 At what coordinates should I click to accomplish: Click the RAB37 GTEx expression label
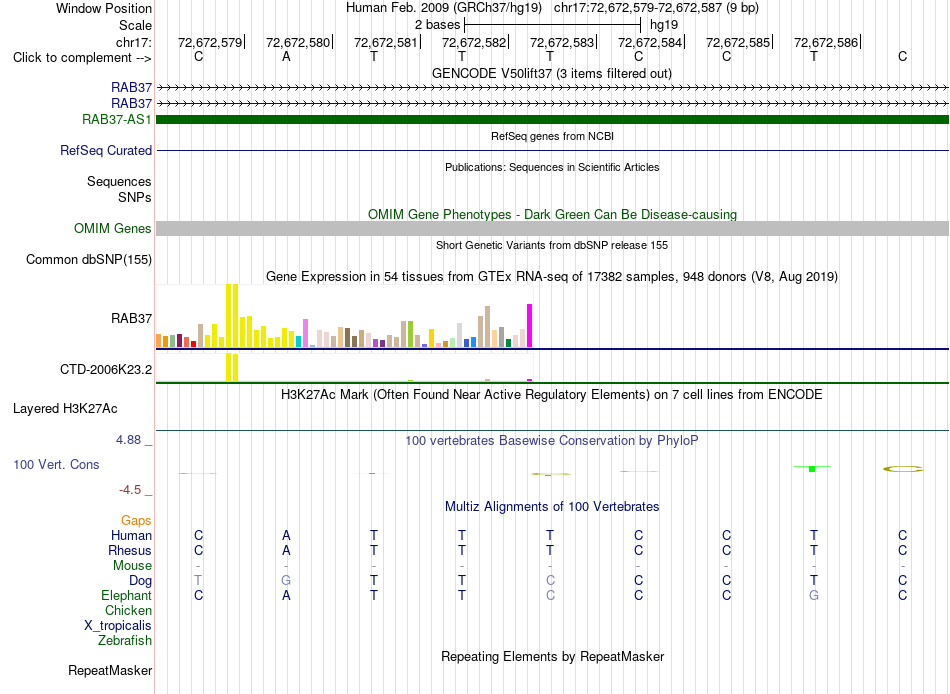(131, 318)
